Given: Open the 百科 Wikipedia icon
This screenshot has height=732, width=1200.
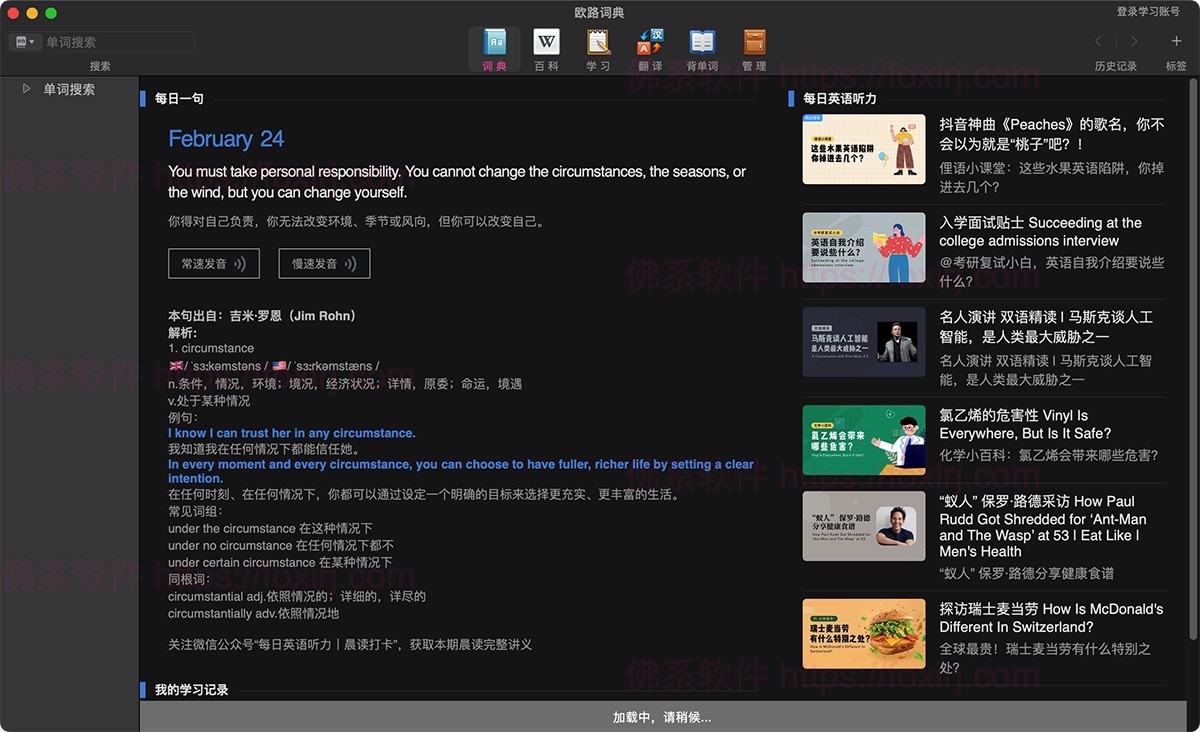Looking at the screenshot, I should (x=546, y=42).
